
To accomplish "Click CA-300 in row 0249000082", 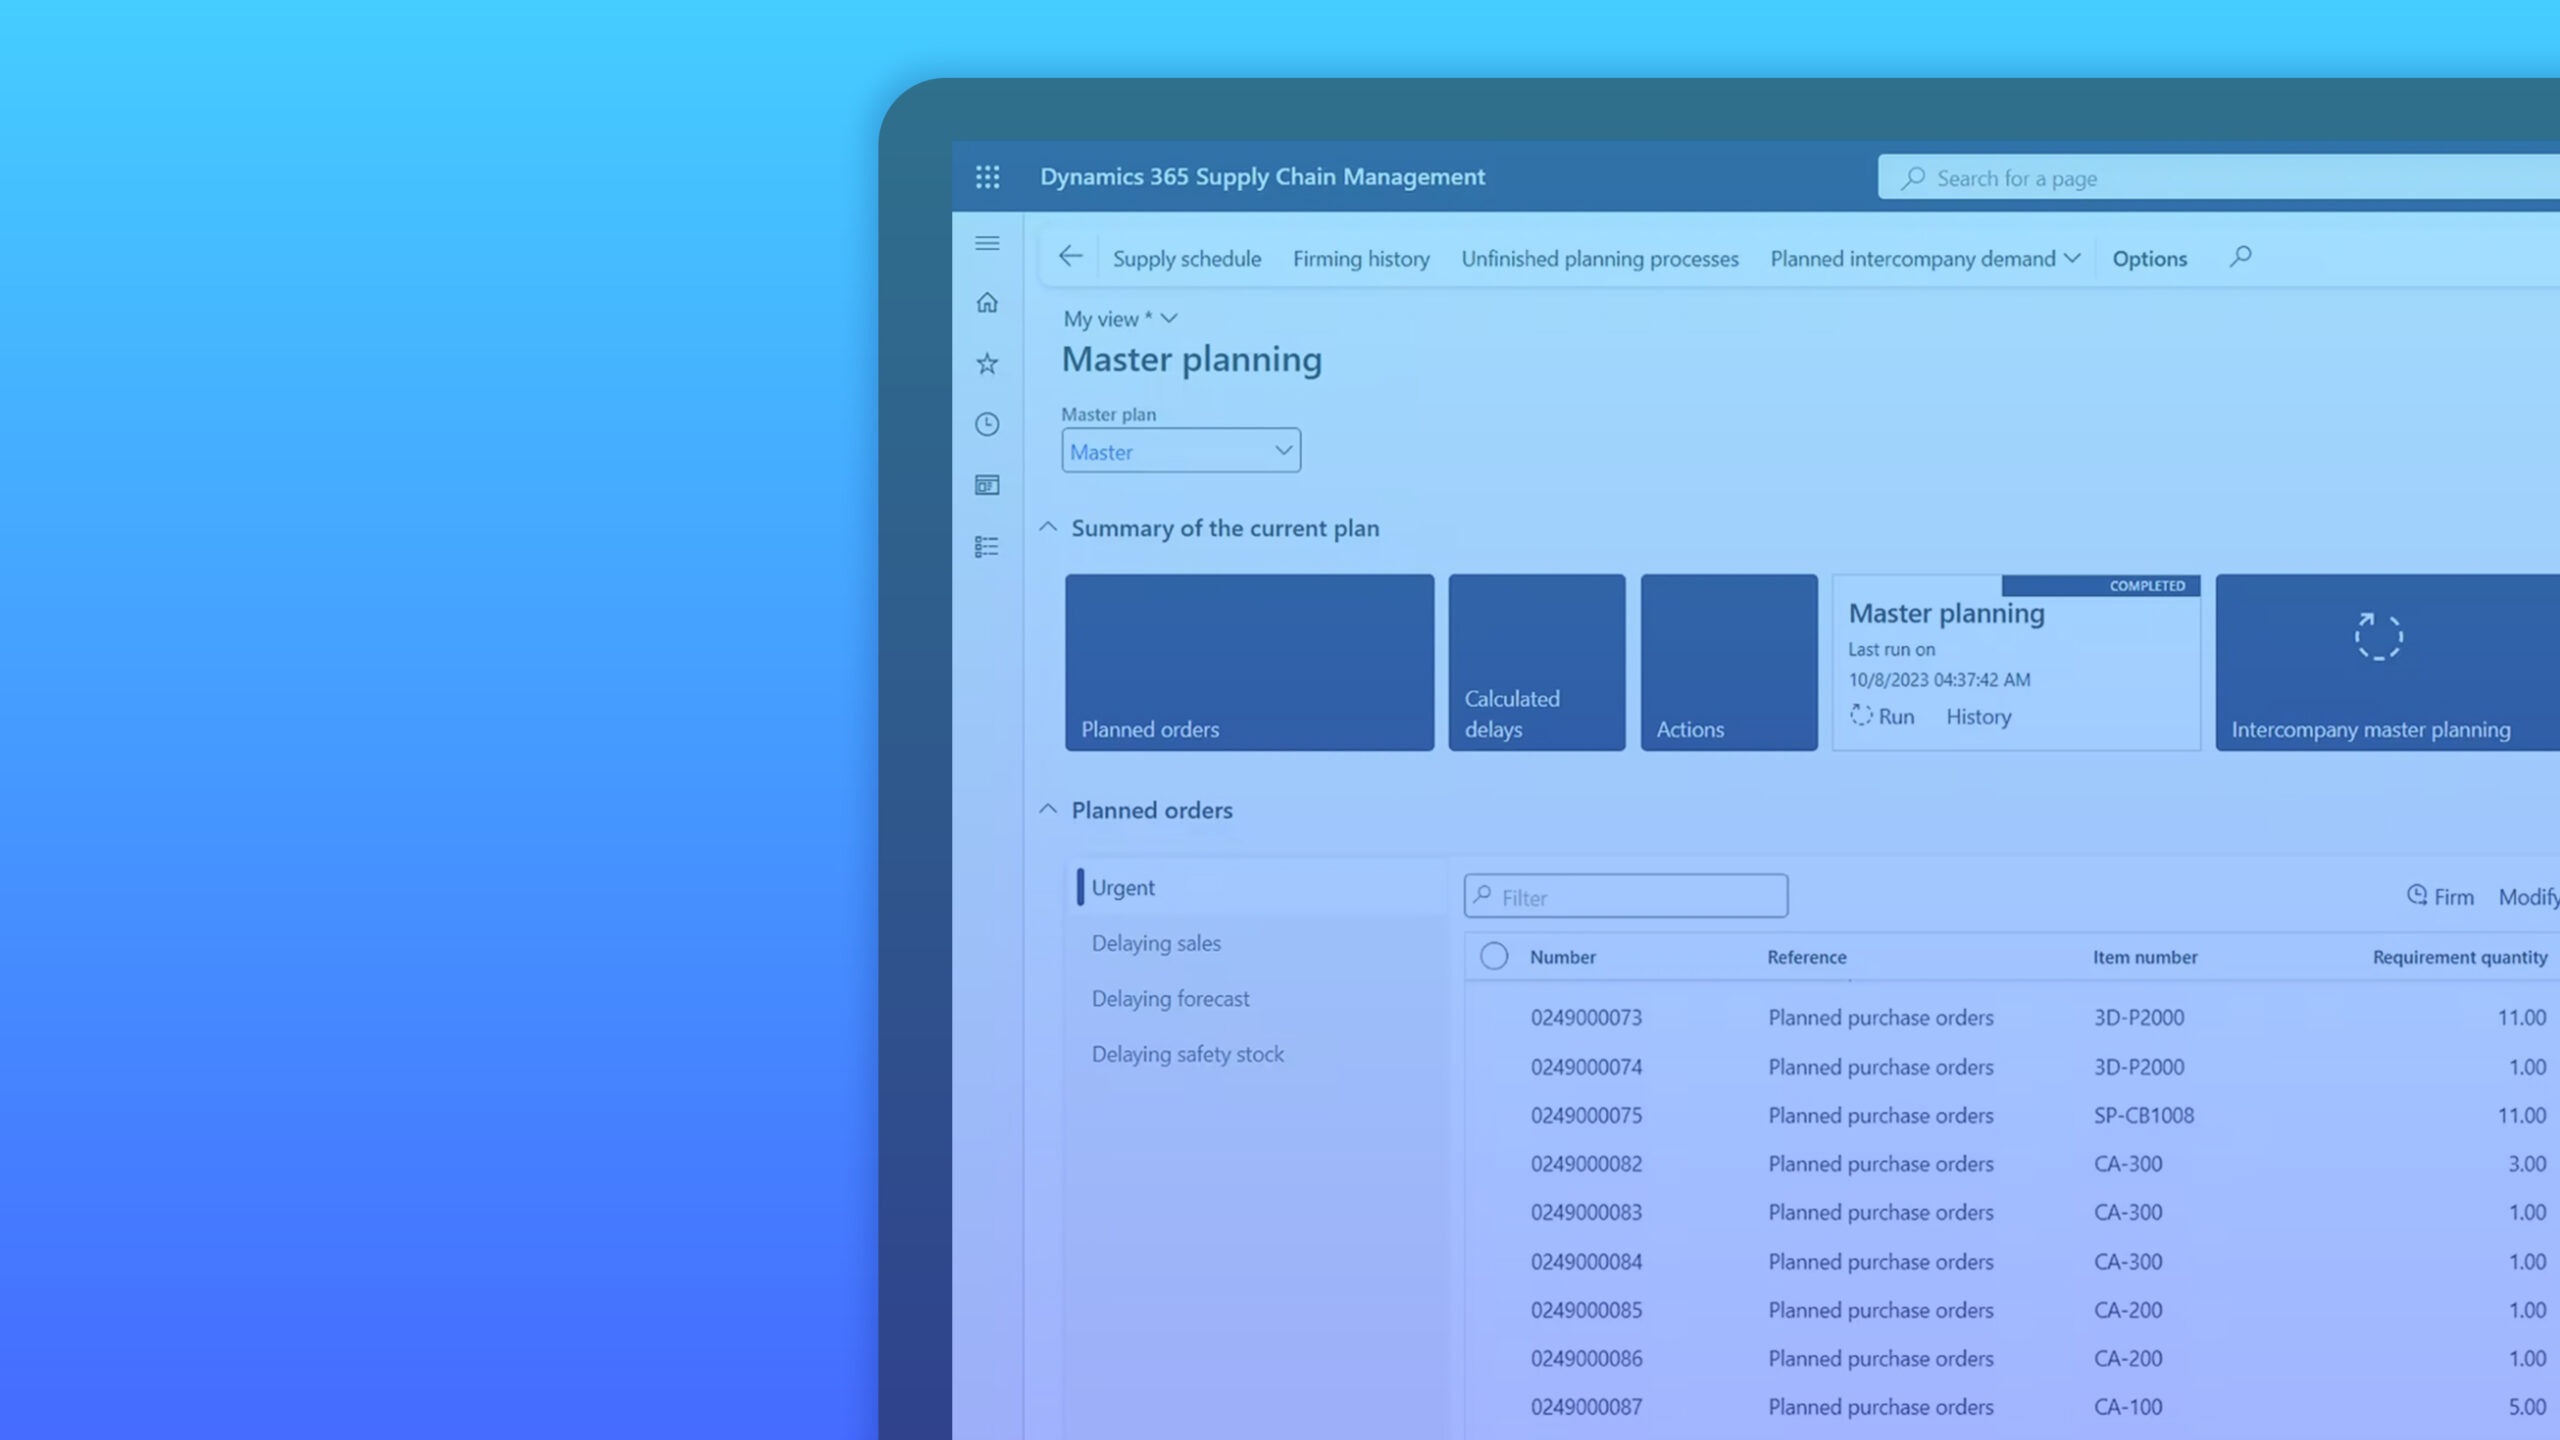I will [x=2127, y=1164].
